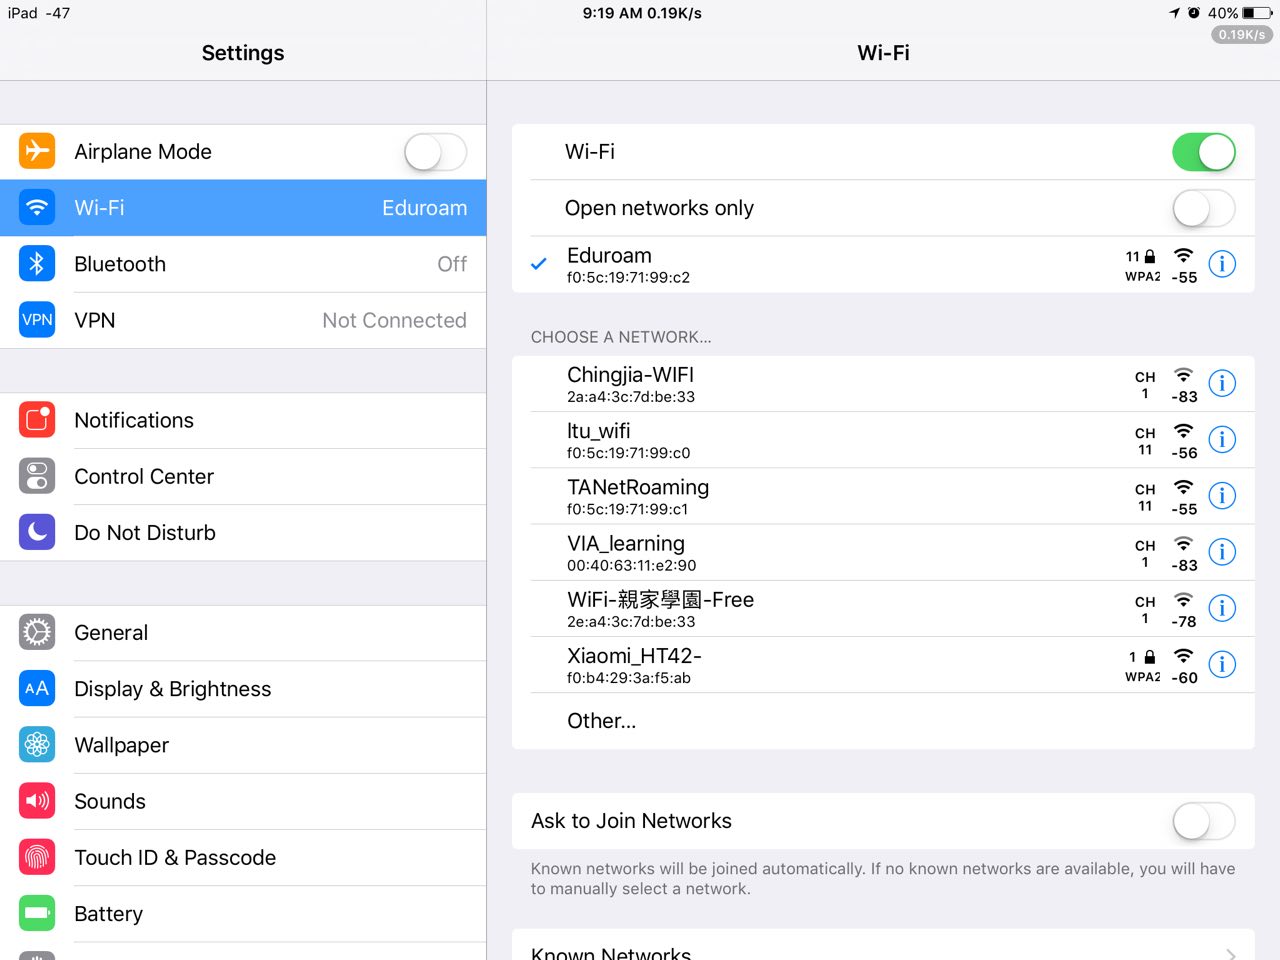Tap the Wallpaper flower icon

[x=37, y=744]
